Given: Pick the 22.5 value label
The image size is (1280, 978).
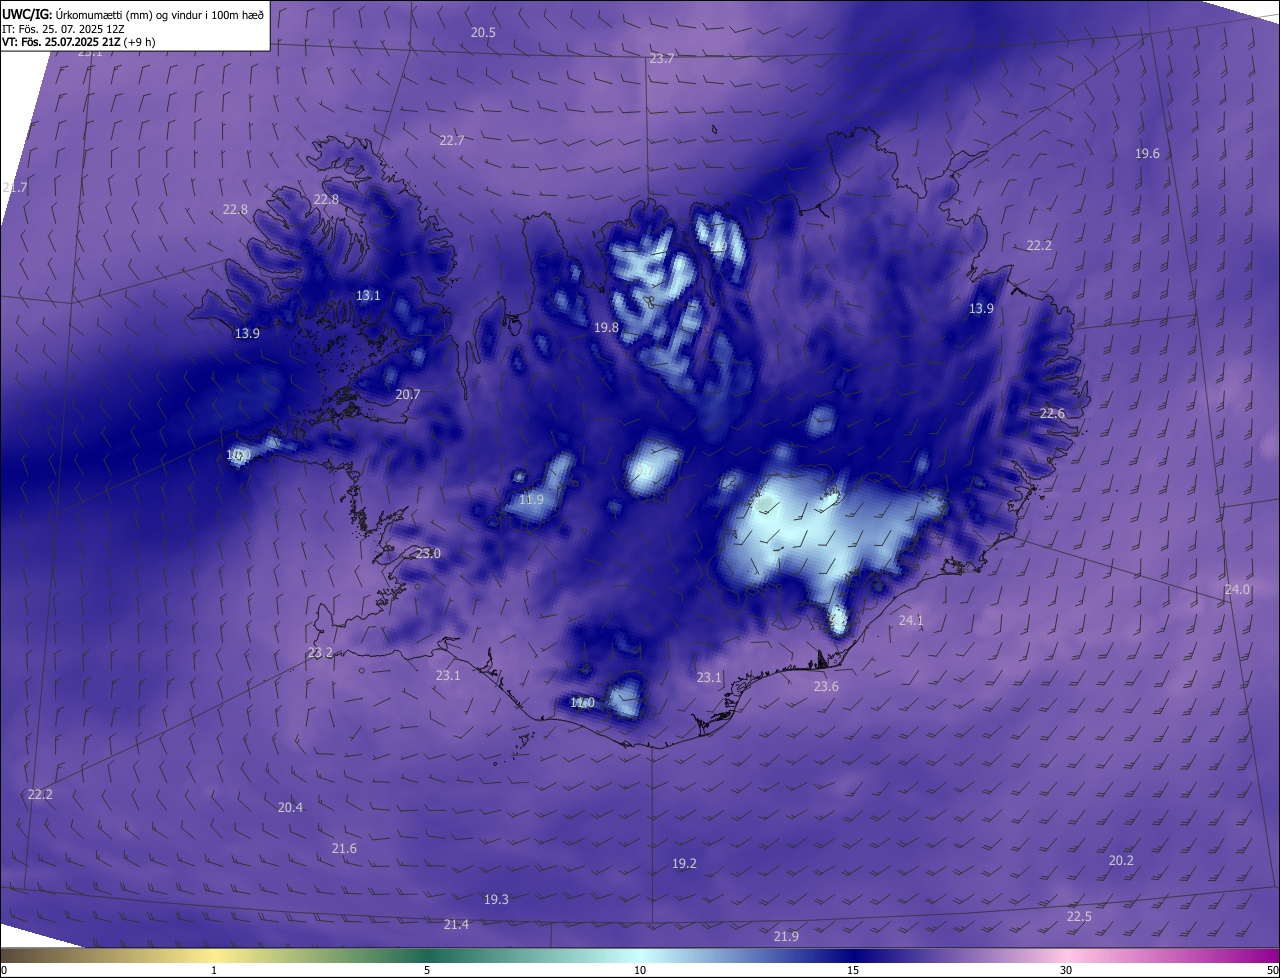Looking at the screenshot, I should pos(1079,917).
